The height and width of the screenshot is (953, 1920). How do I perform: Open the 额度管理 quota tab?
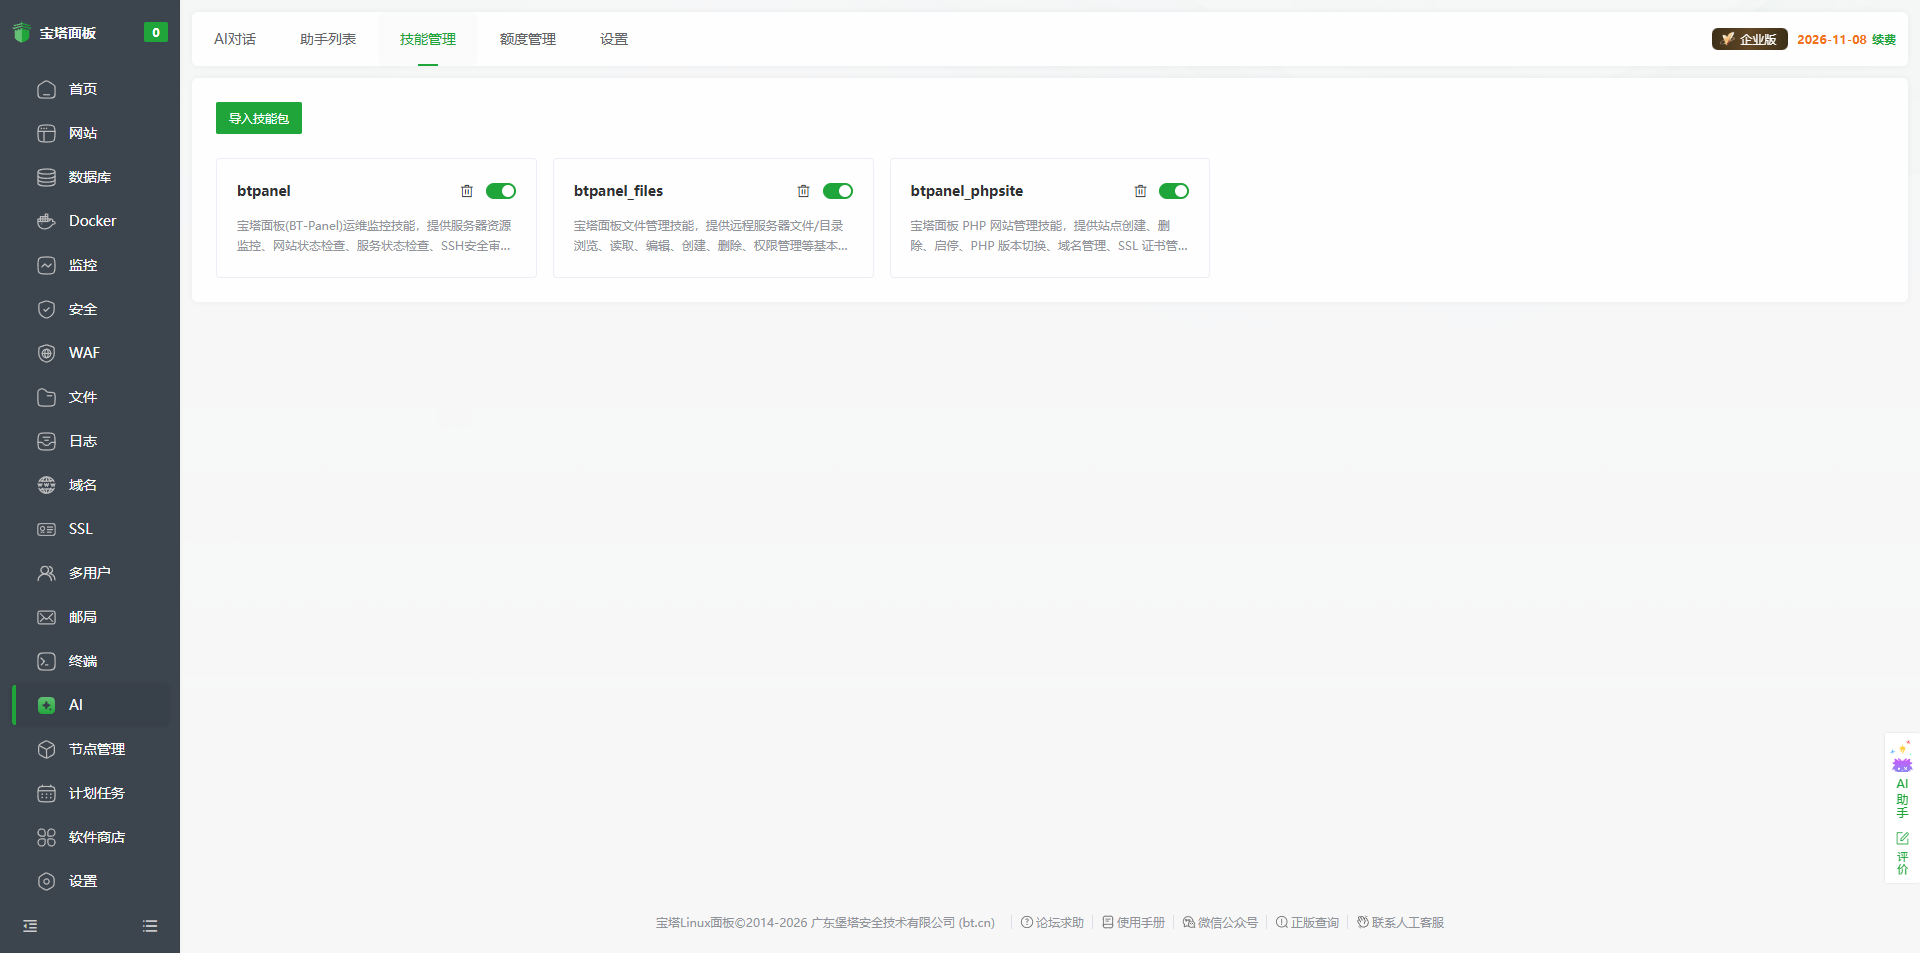click(527, 39)
